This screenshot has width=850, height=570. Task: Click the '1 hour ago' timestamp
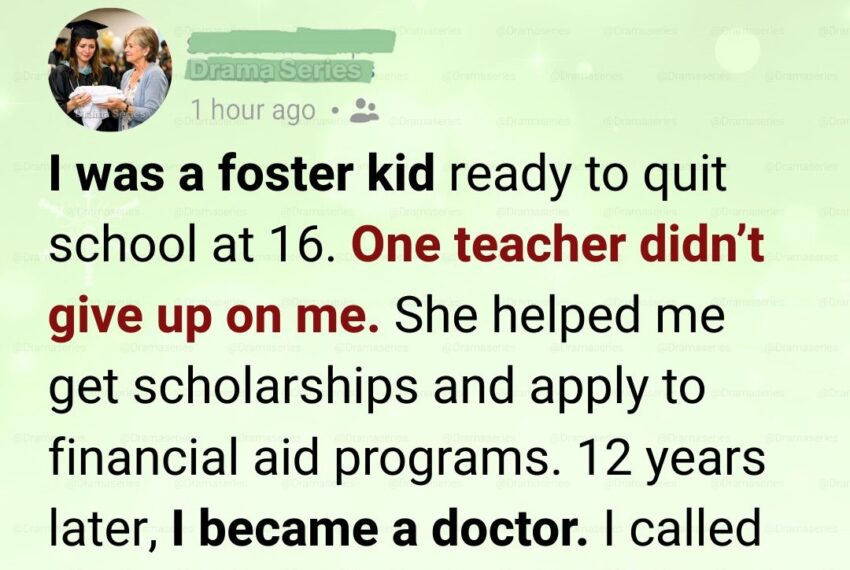point(252,109)
